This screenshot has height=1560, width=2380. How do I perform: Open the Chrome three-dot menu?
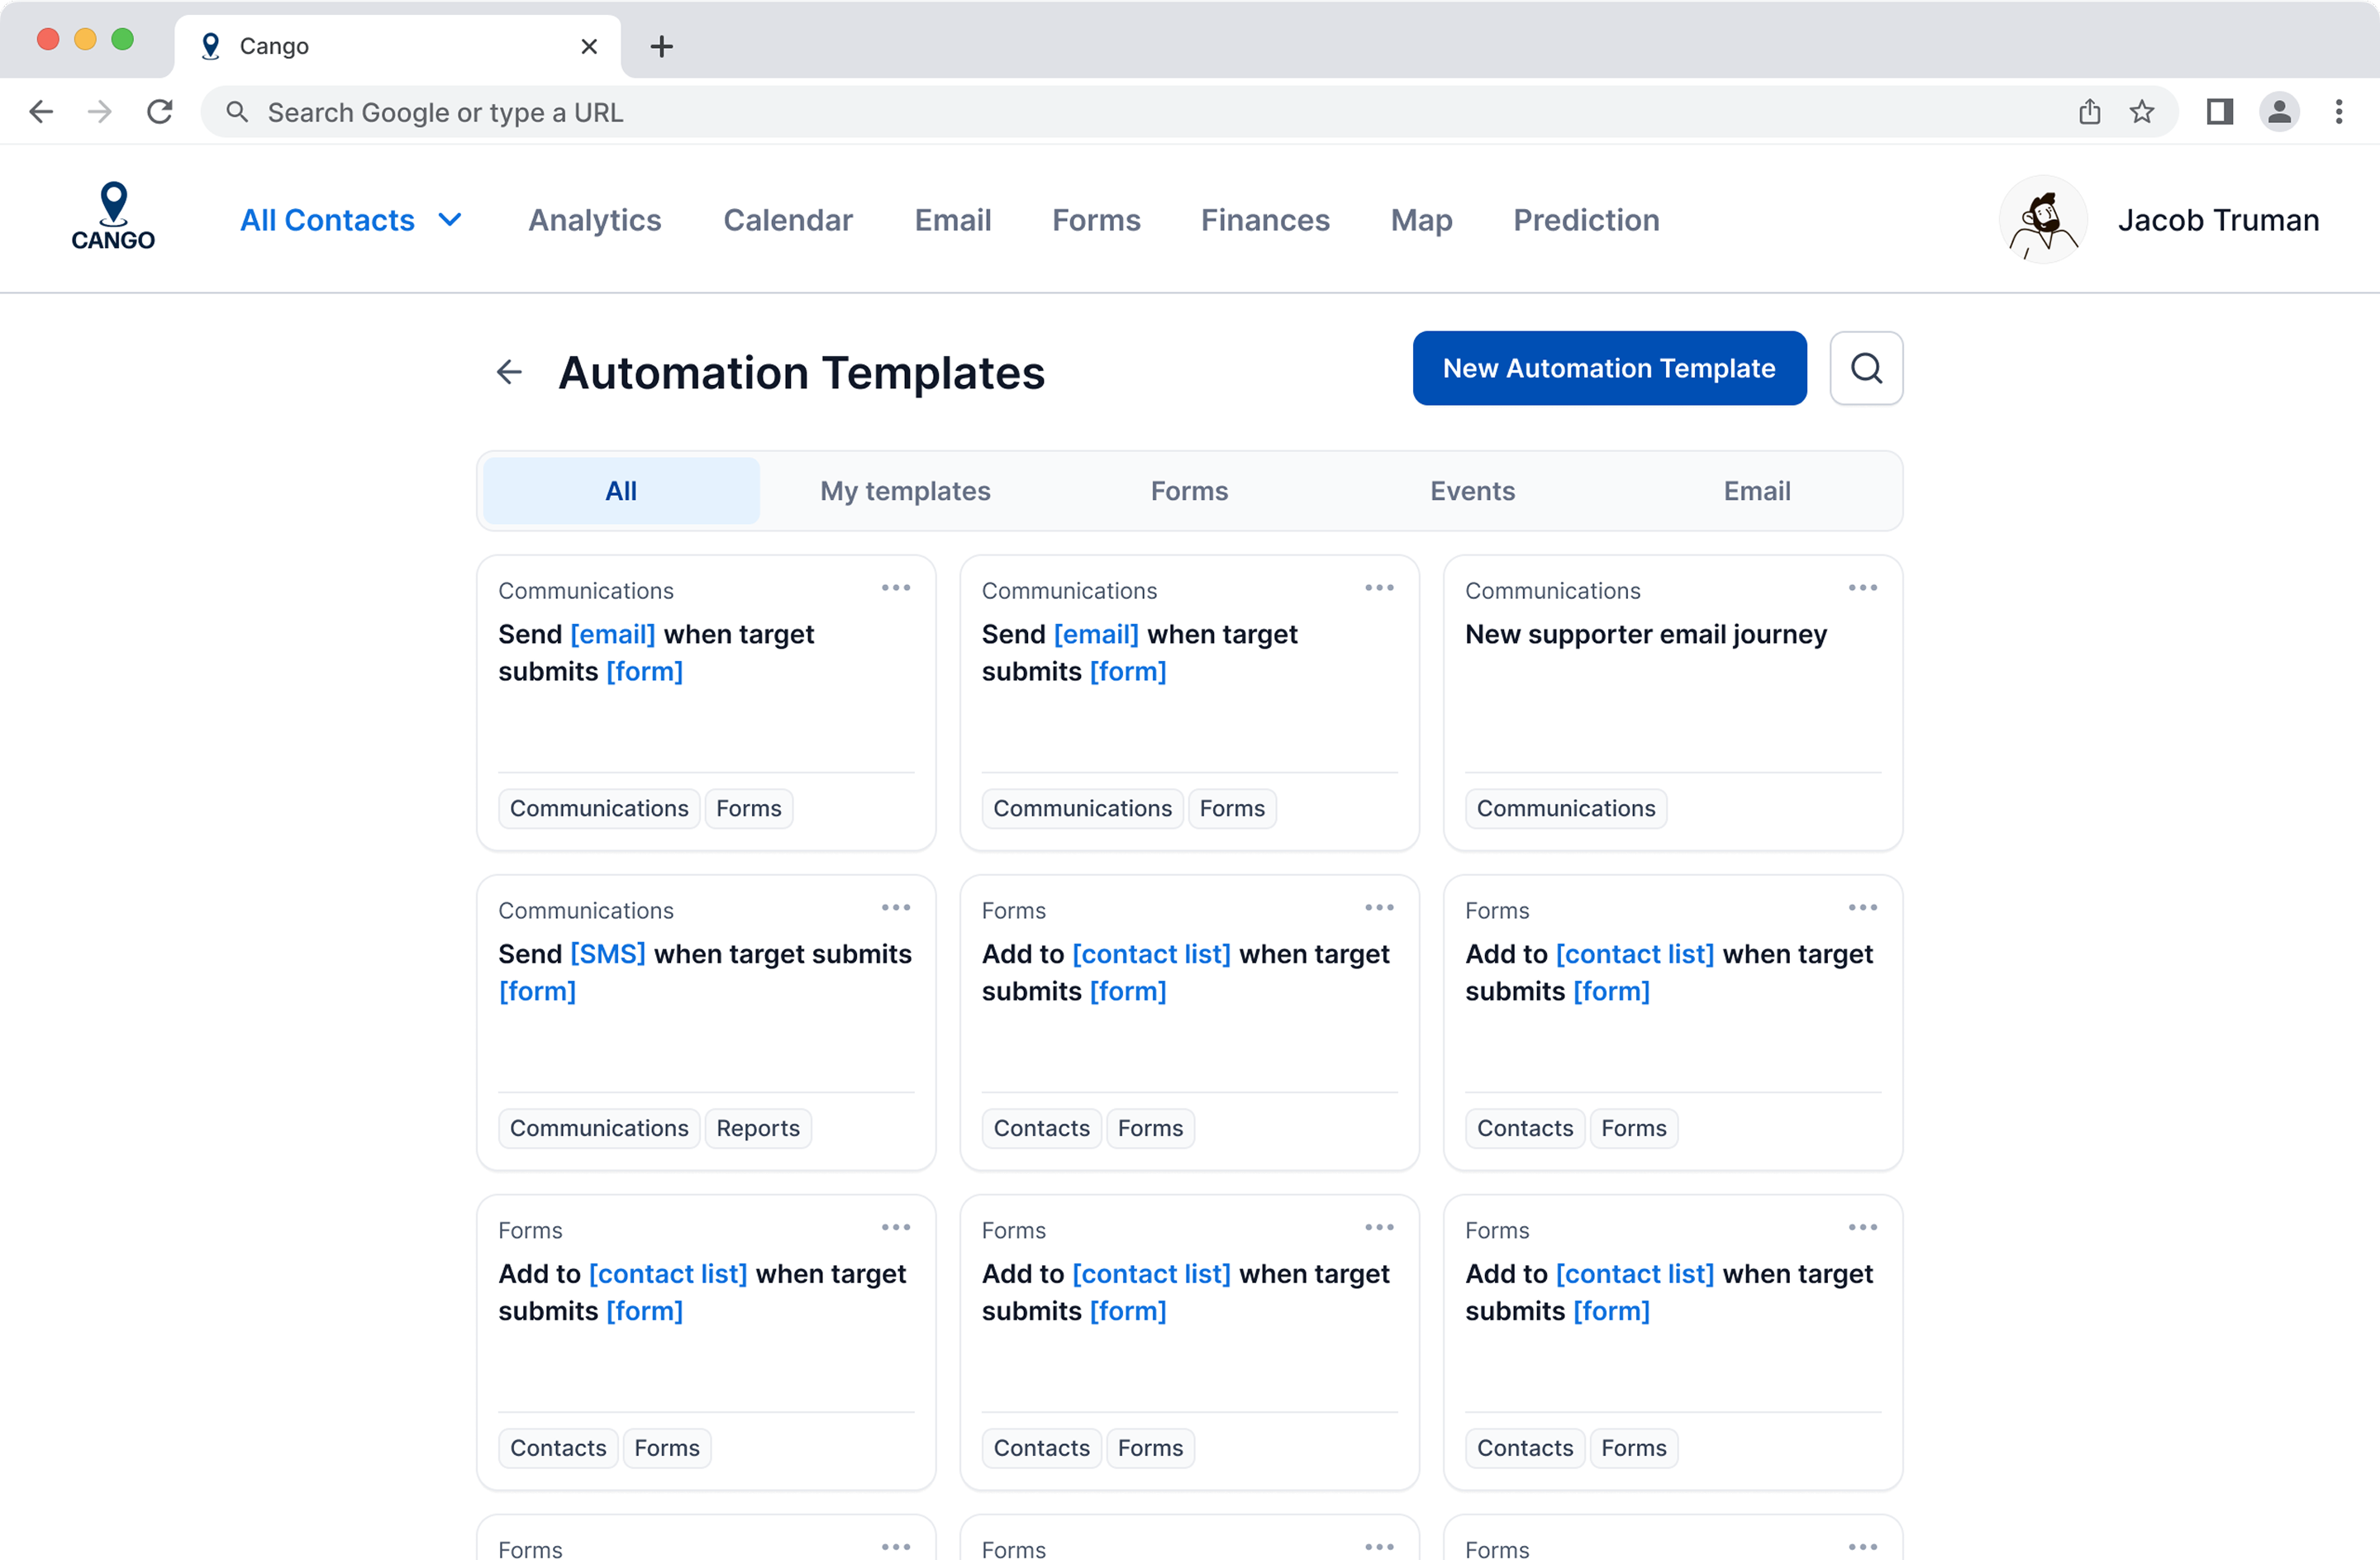click(2338, 112)
